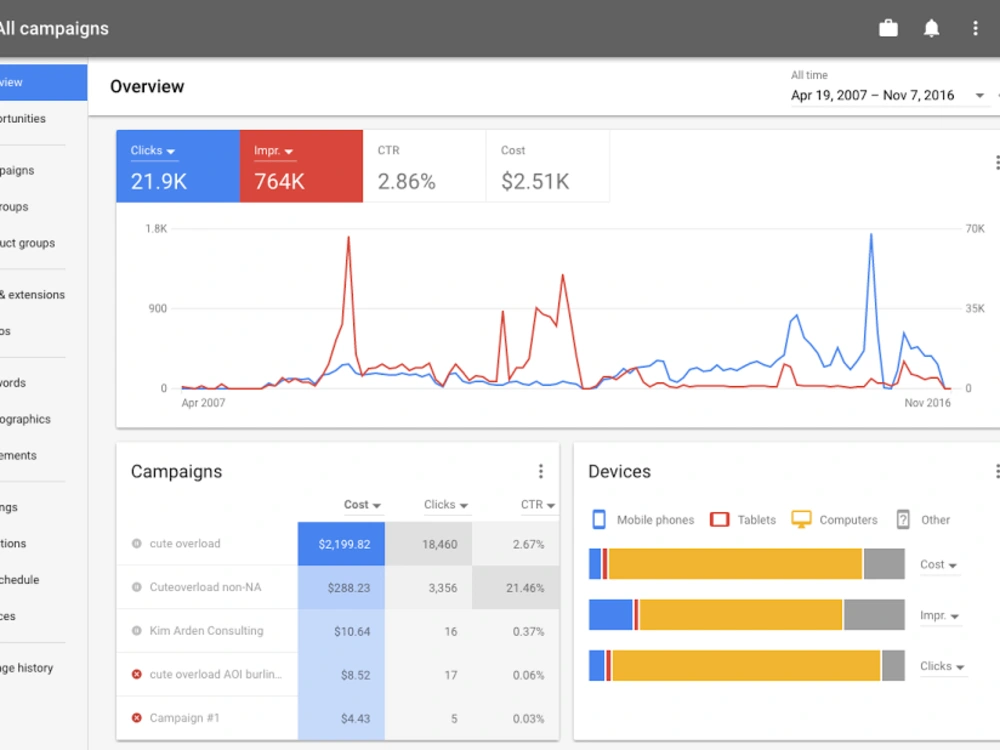Open the Campaigns card three-dot menu
1000x750 pixels.
click(541, 471)
